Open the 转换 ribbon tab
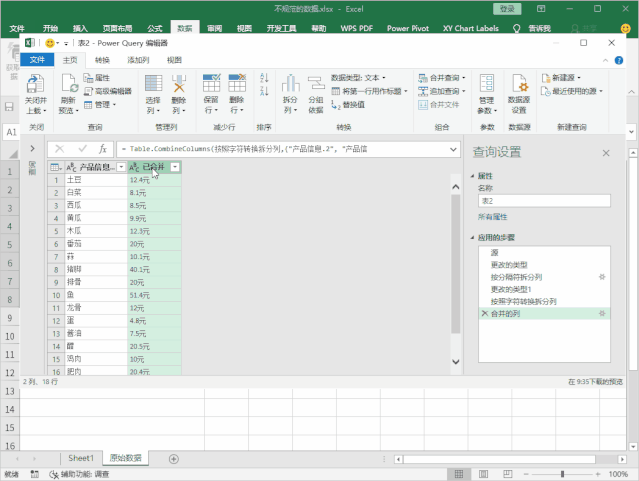The image size is (639, 481). [103, 60]
